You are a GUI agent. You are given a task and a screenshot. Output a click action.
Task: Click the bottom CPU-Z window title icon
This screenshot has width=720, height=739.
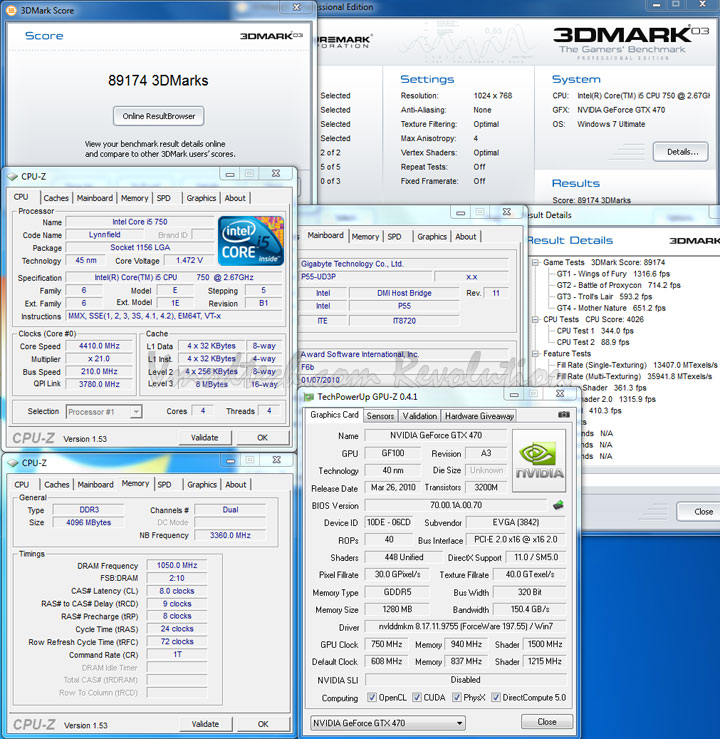point(13,463)
